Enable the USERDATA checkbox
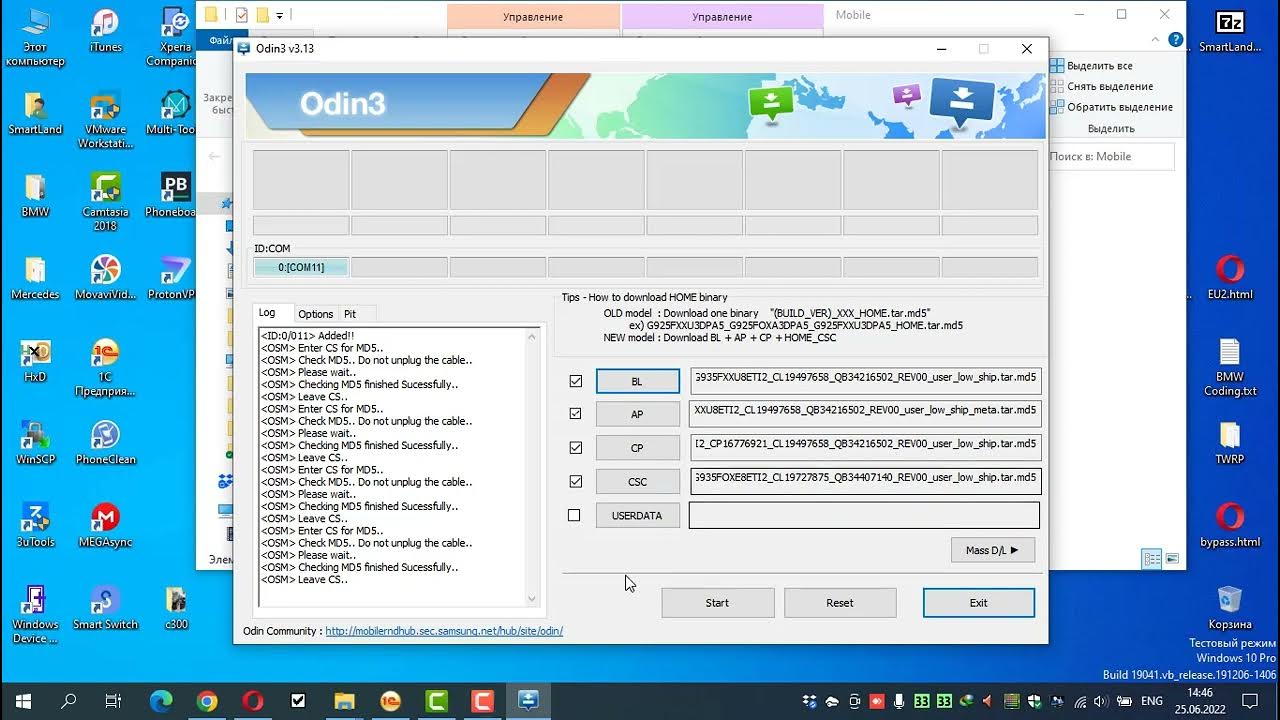This screenshot has height=720, width=1280. (574, 515)
